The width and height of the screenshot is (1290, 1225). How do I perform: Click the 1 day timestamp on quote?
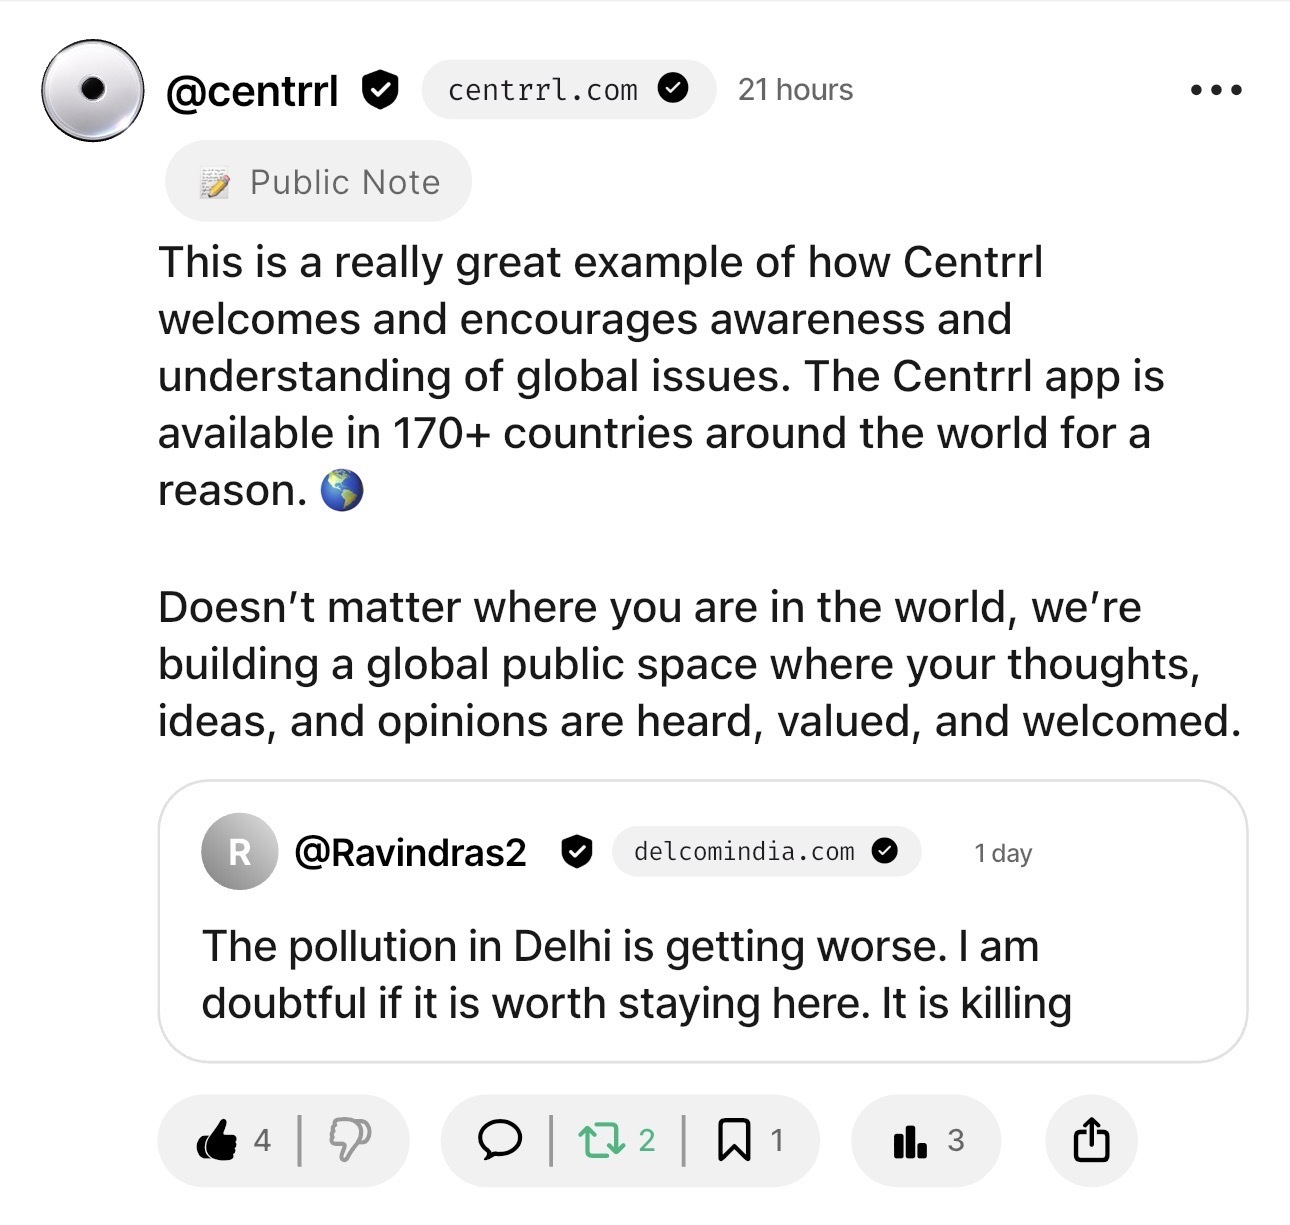1003,853
